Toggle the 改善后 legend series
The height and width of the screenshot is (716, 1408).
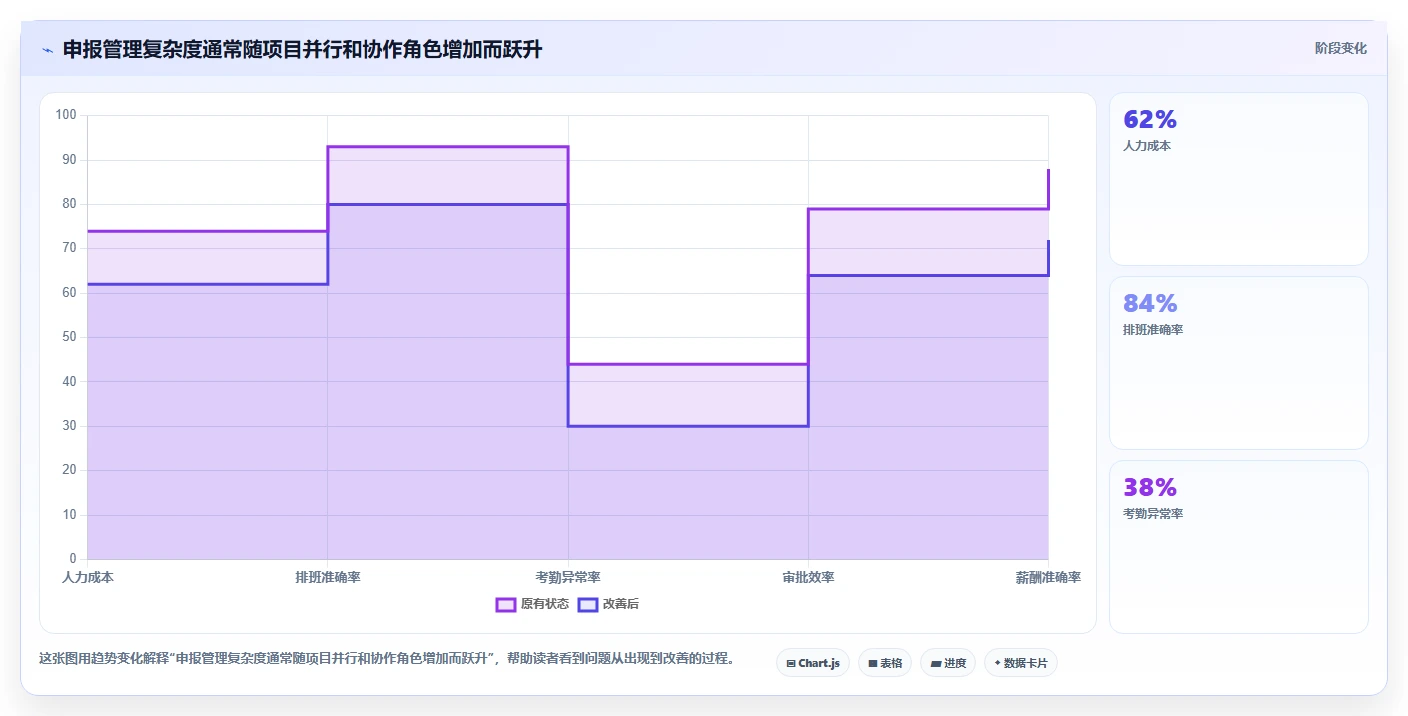click(x=609, y=604)
